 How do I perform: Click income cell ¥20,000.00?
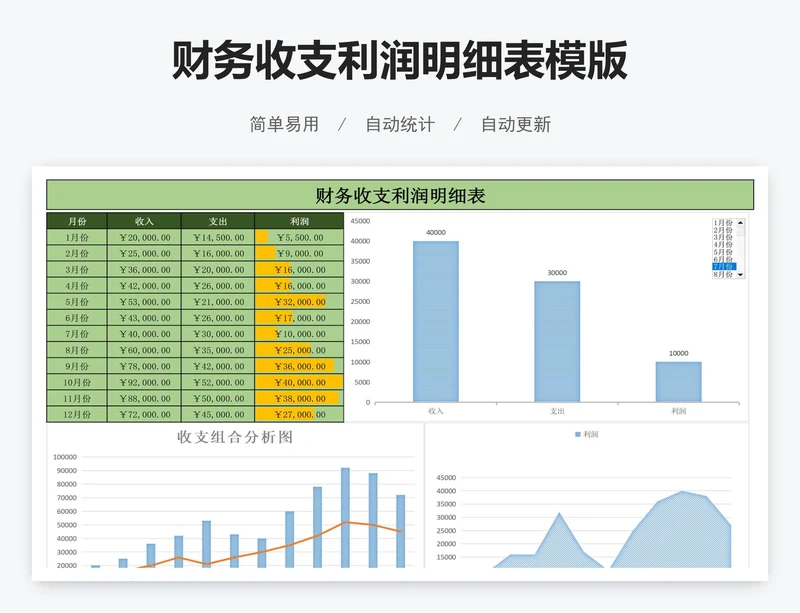click(x=144, y=237)
